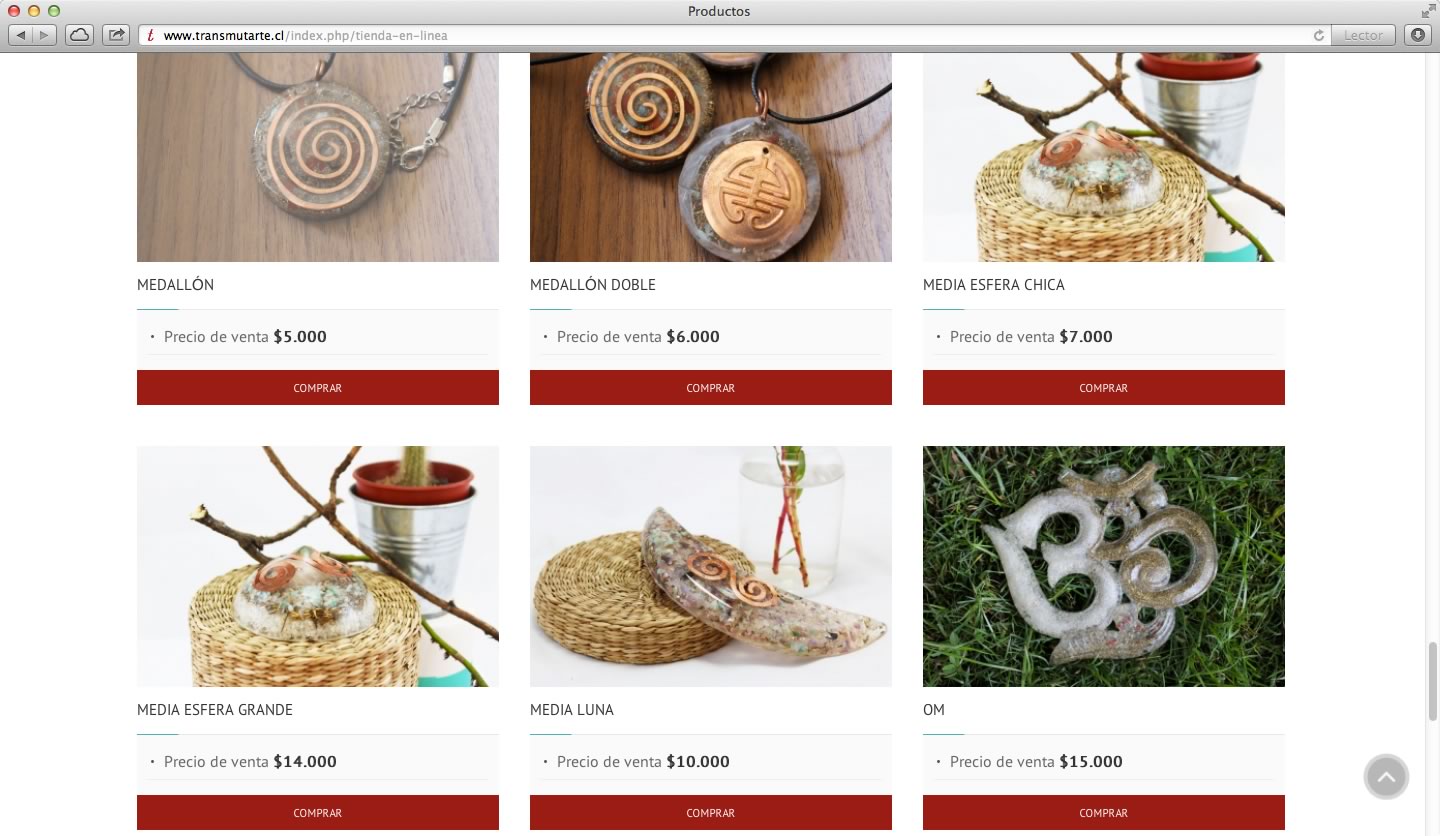Click the browser forward arrow button

click(x=45, y=35)
